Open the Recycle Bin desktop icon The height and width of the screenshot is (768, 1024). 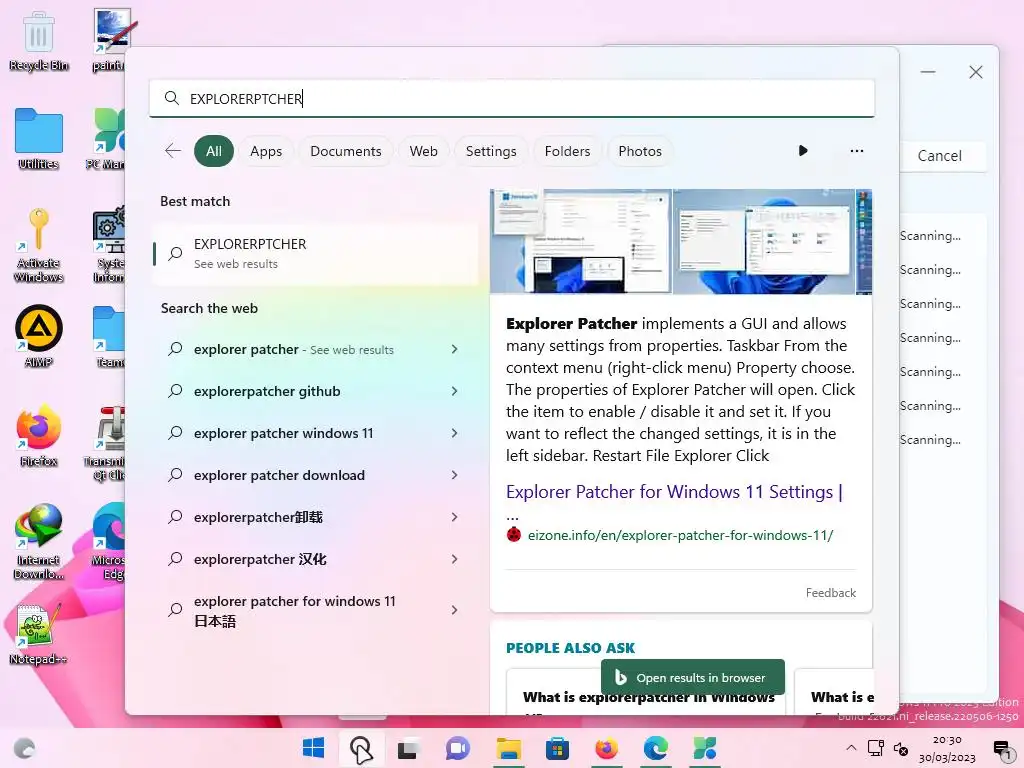point(38,41)
